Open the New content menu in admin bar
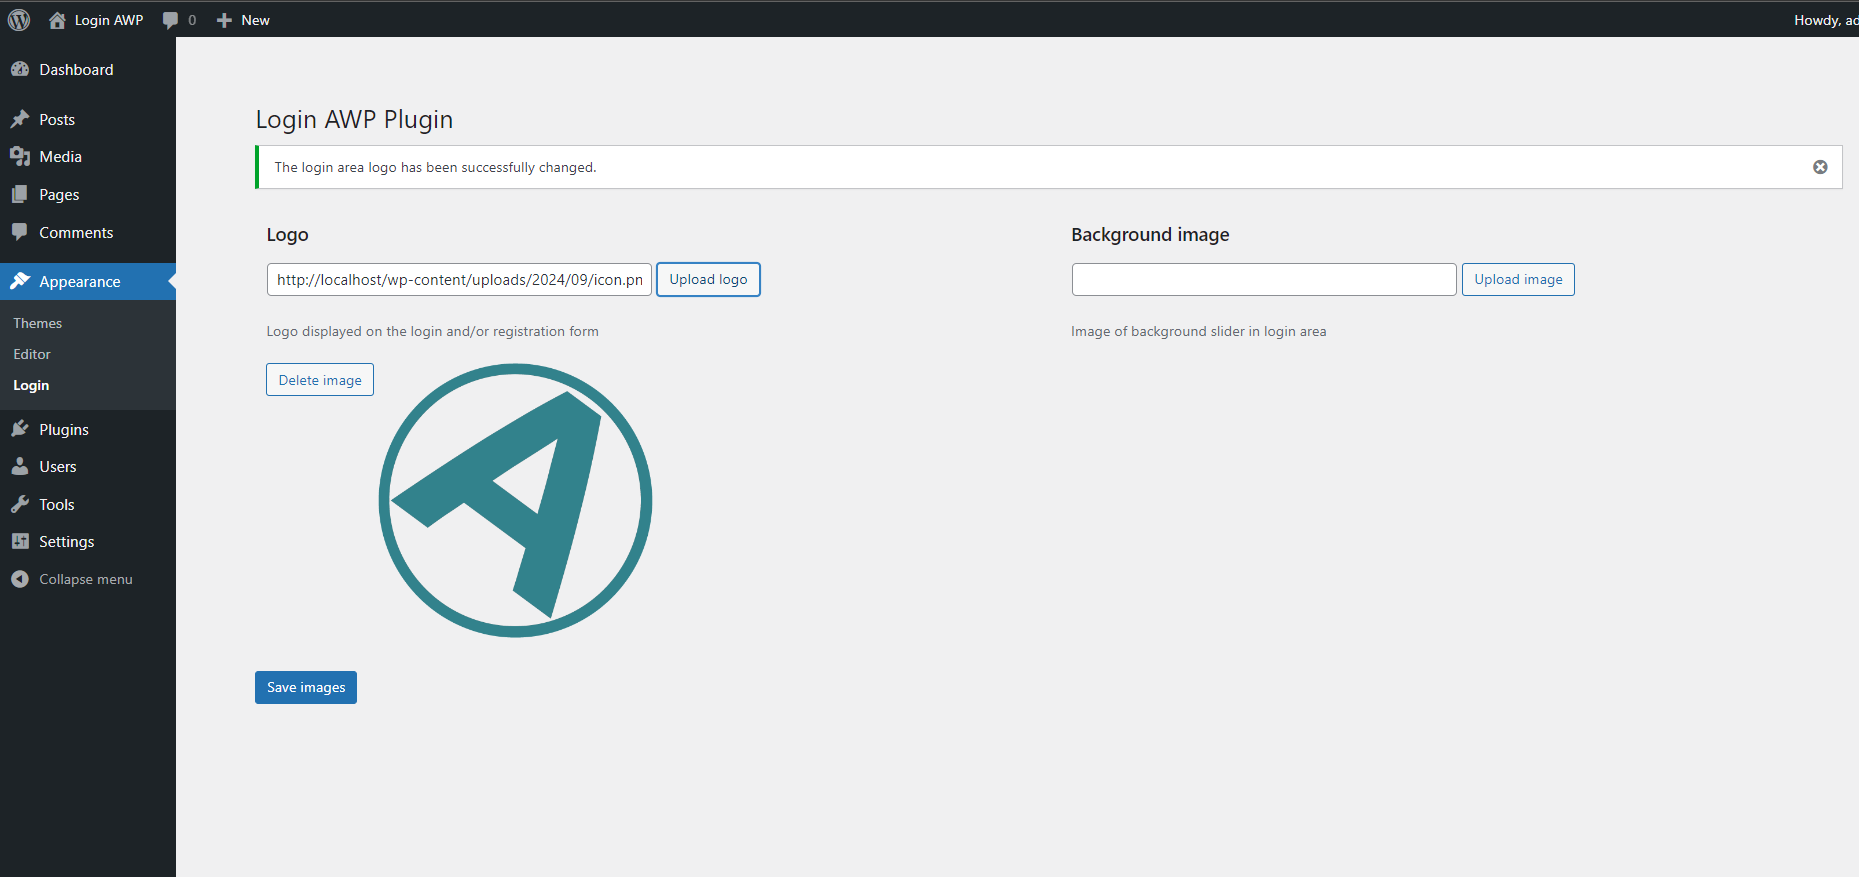The width and height of the screenshot is (1859, 877). coord(243,20)
